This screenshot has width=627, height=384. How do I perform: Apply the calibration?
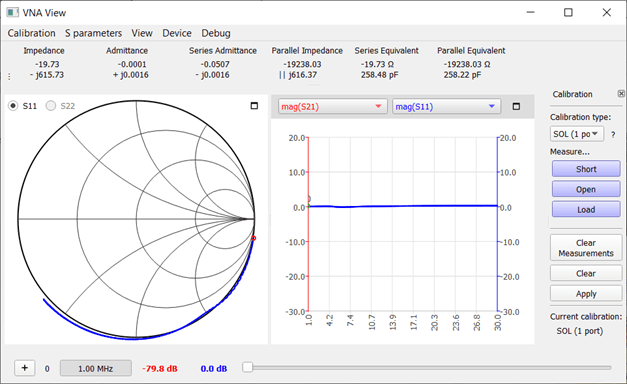click(x=586, y=294)
